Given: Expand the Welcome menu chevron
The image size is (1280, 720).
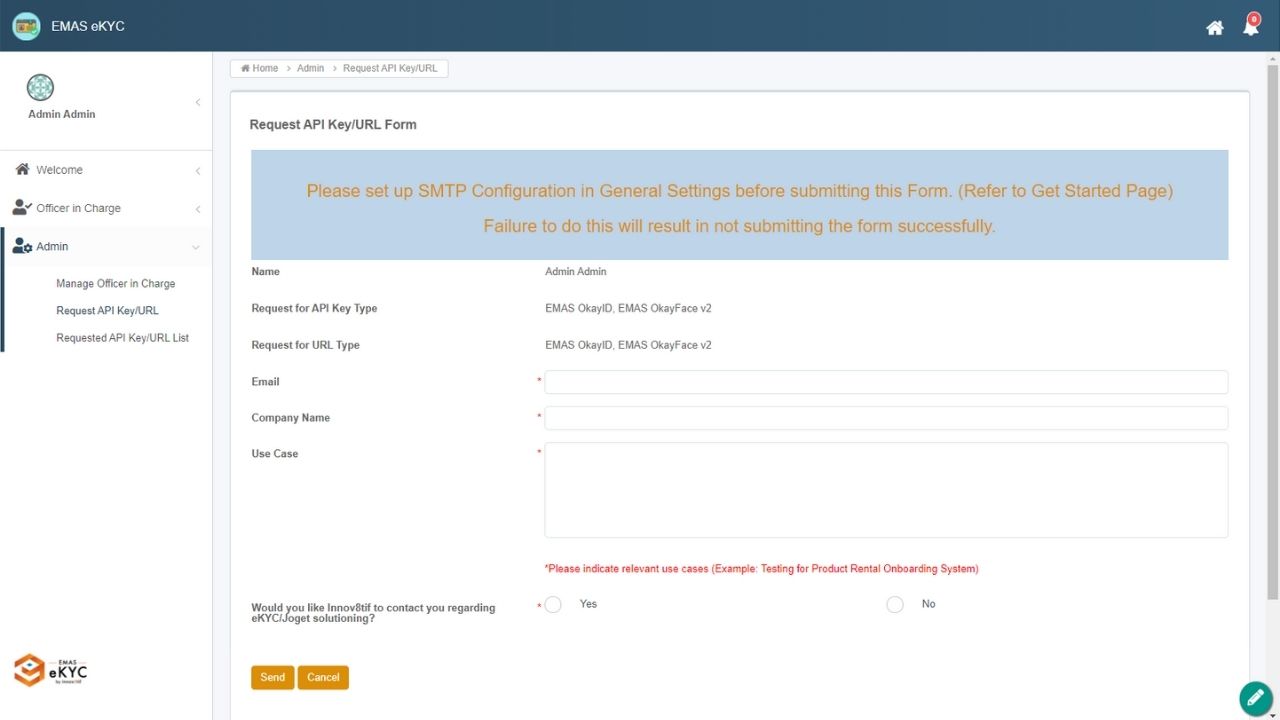Looking at the screenshot, I should tap(197, 171).
